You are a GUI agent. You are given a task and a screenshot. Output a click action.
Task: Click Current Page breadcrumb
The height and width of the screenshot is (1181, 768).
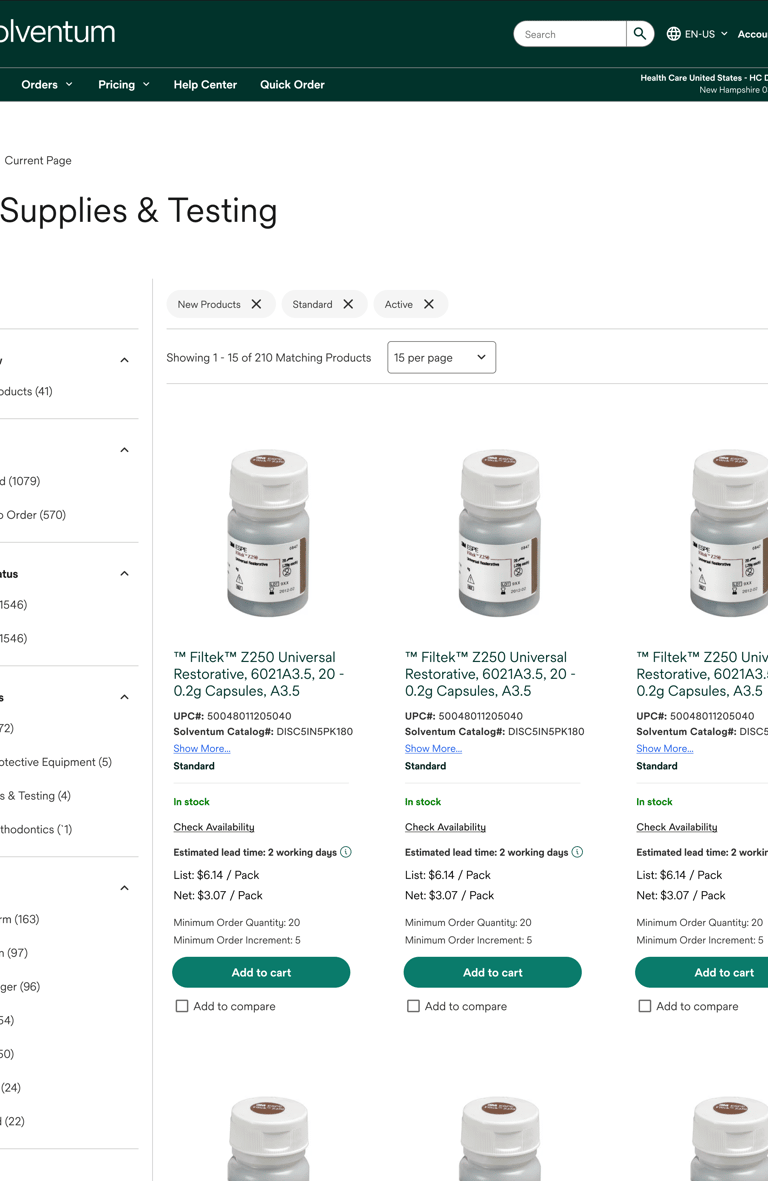pos(38,160)
